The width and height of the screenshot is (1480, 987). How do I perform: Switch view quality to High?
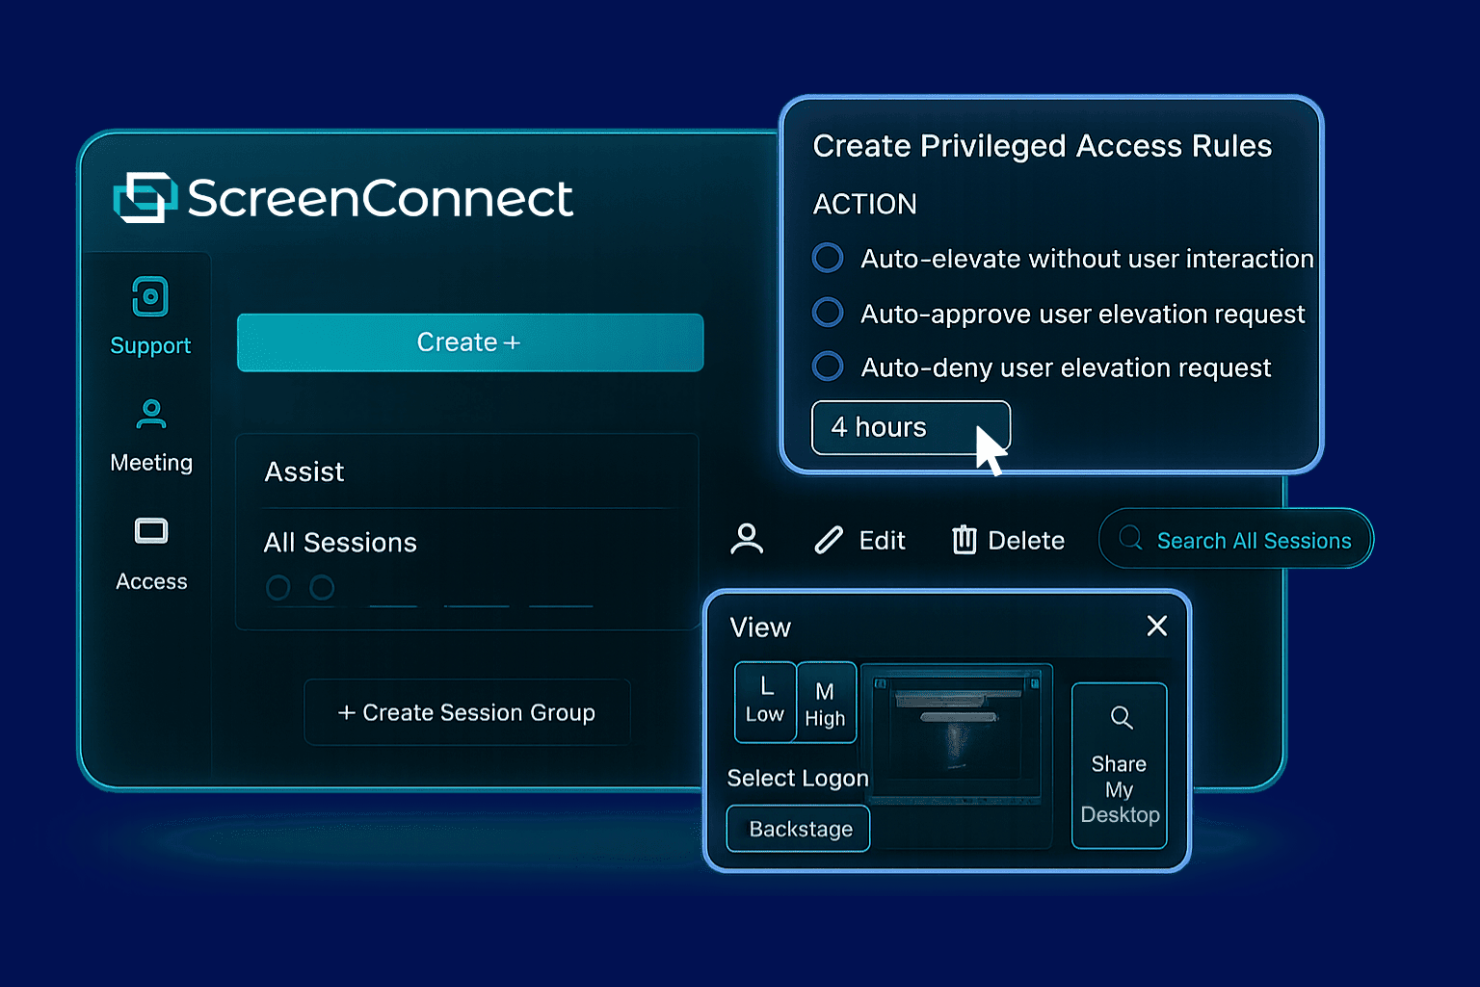[x=826, y=701]
